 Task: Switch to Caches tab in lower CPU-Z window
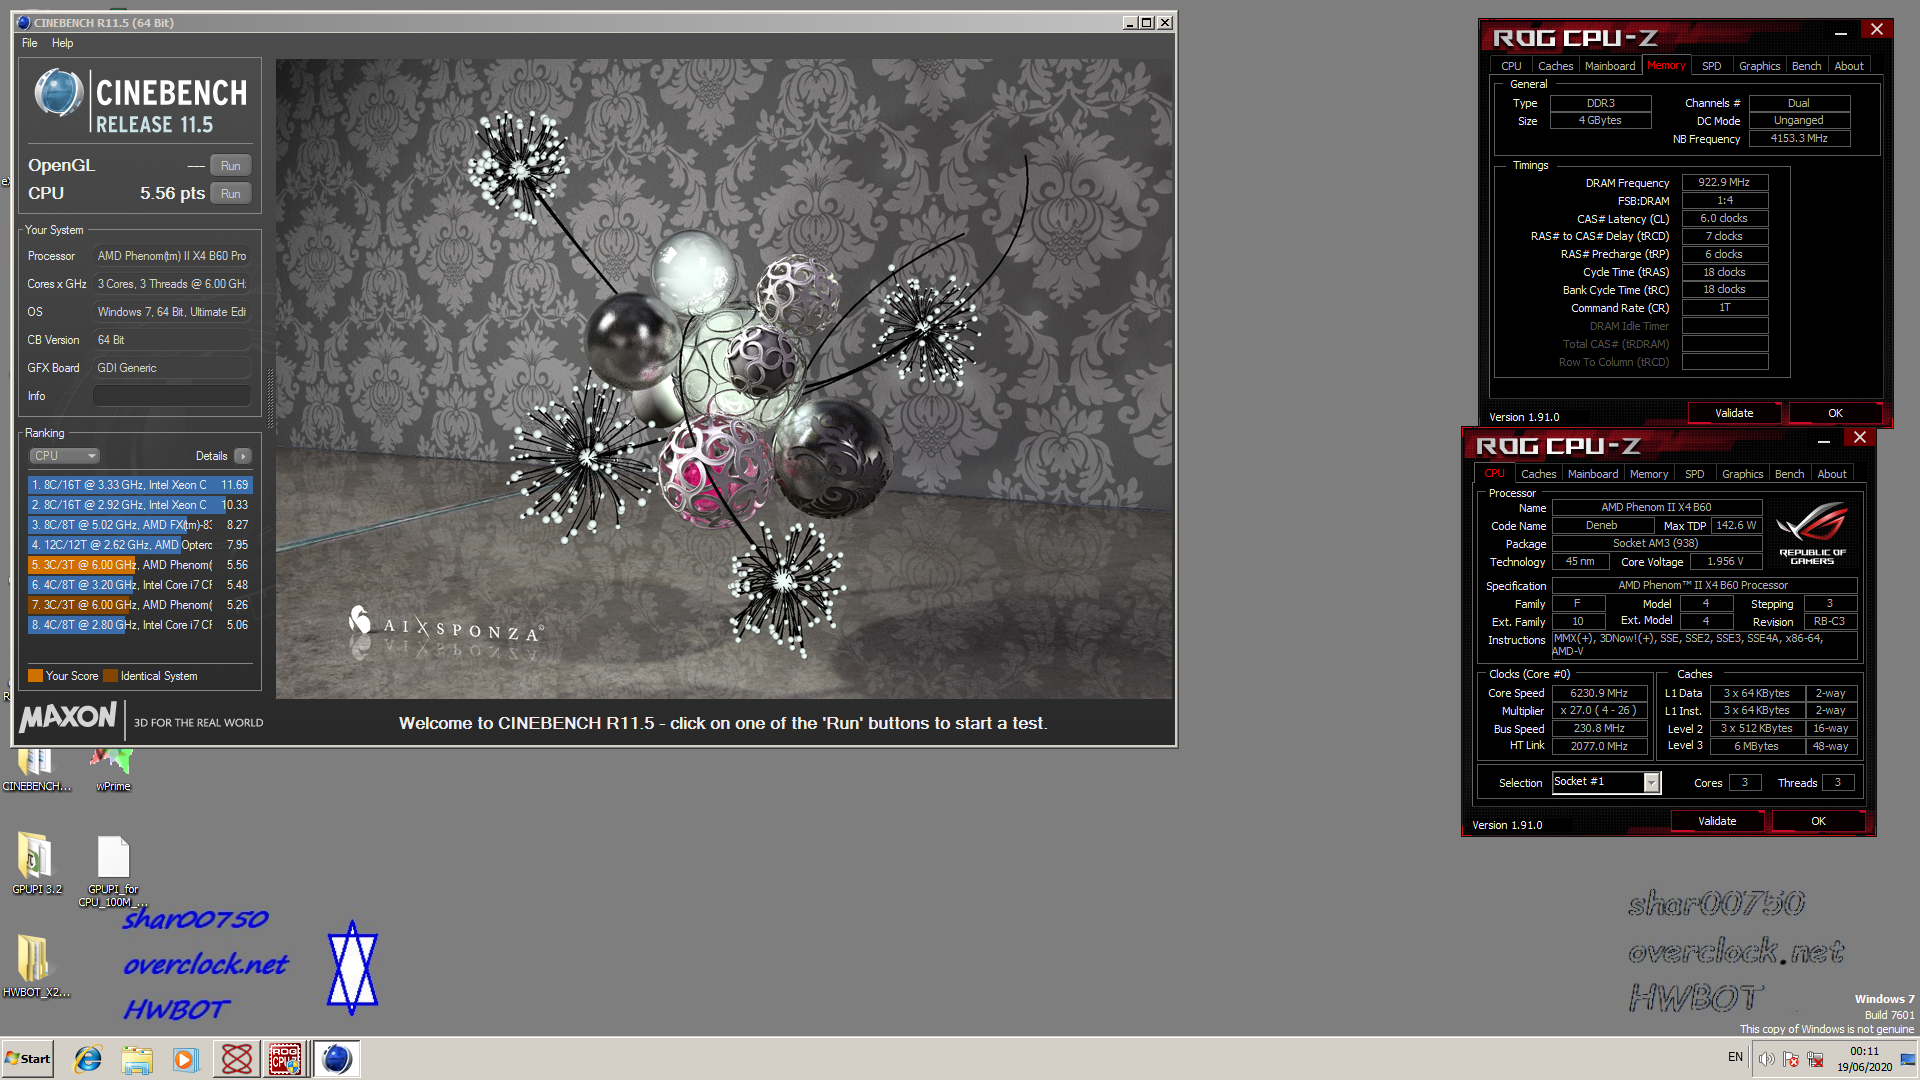(x=1538, y=474)
